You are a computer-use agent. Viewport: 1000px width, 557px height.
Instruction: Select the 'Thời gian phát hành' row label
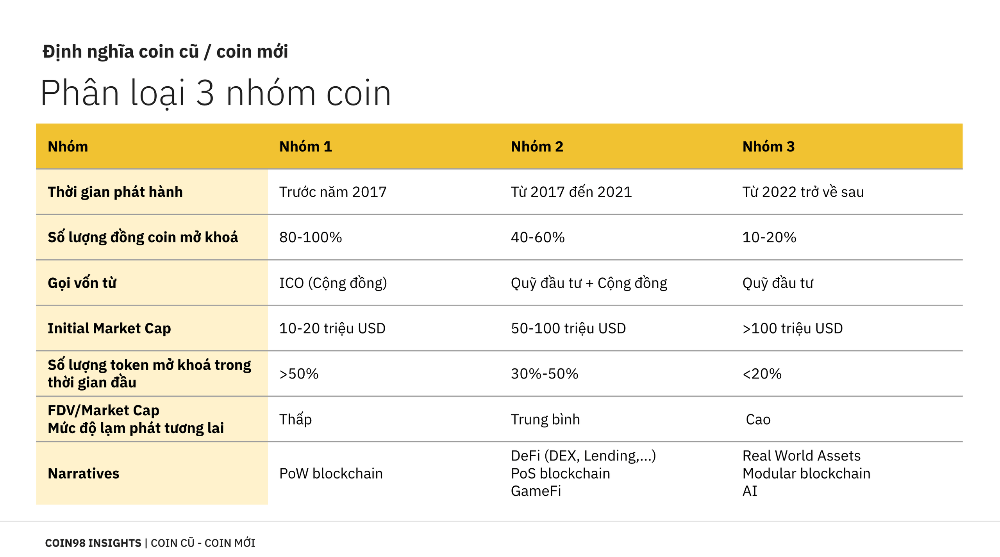pyautogui.click(x=115, y=192)
